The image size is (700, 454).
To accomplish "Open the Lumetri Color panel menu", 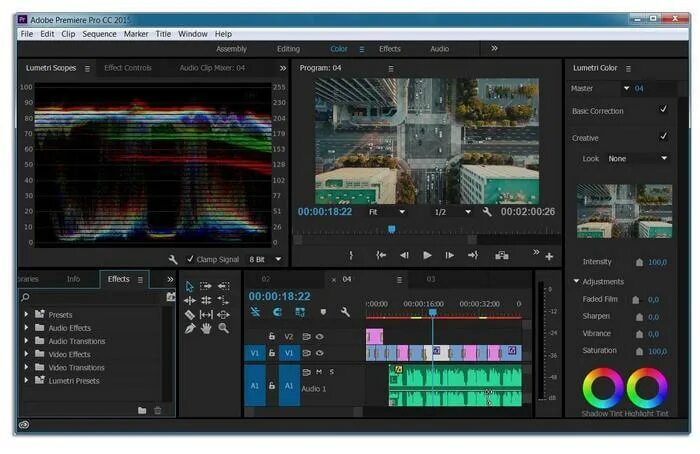I will [x=628, y=69].
